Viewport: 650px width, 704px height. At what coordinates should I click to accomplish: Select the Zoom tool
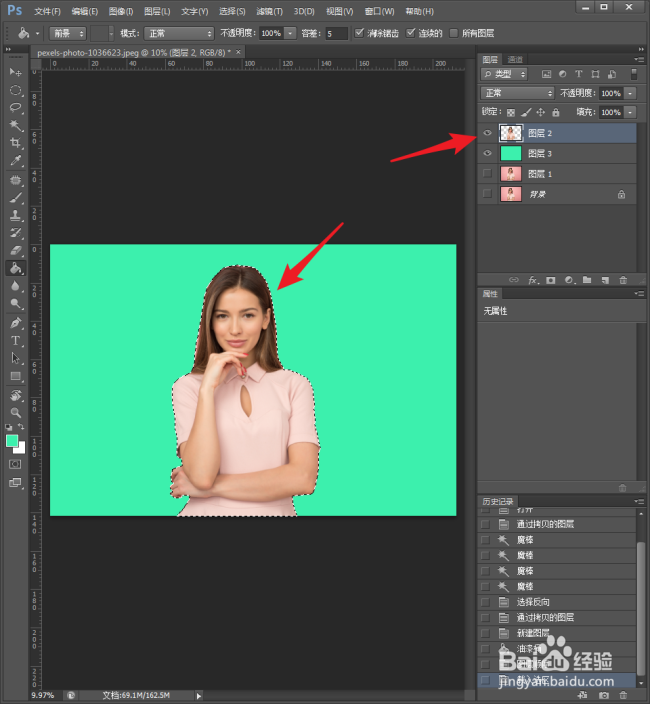16,413
